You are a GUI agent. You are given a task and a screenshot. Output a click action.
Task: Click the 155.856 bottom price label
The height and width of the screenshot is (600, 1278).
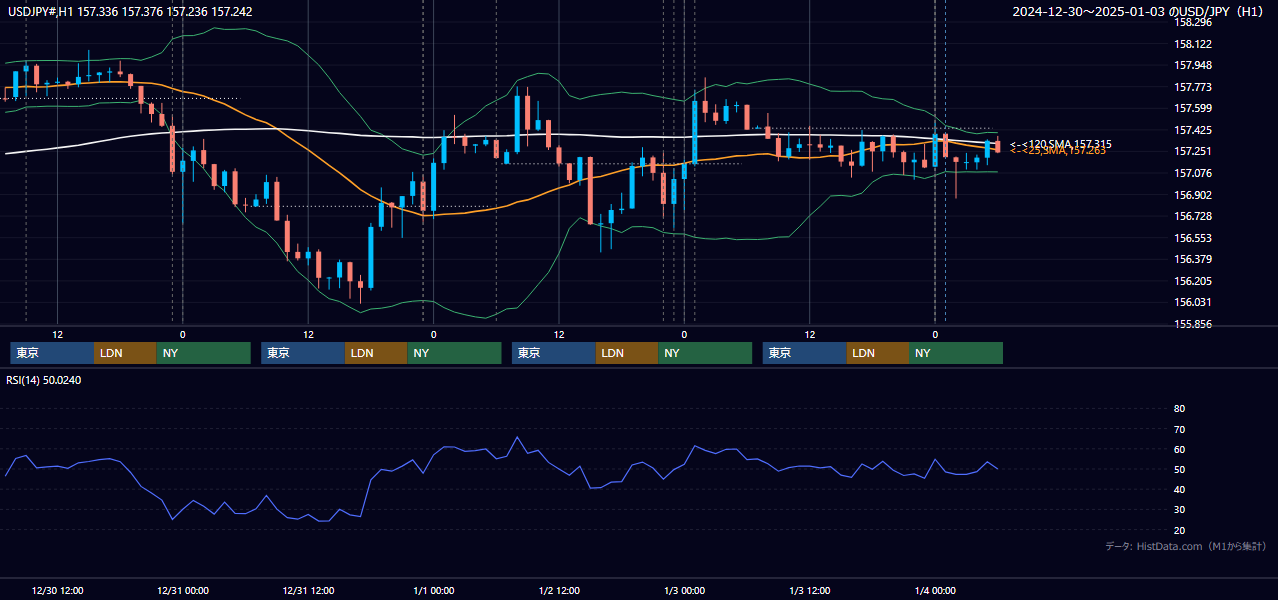coord(1193,324)
